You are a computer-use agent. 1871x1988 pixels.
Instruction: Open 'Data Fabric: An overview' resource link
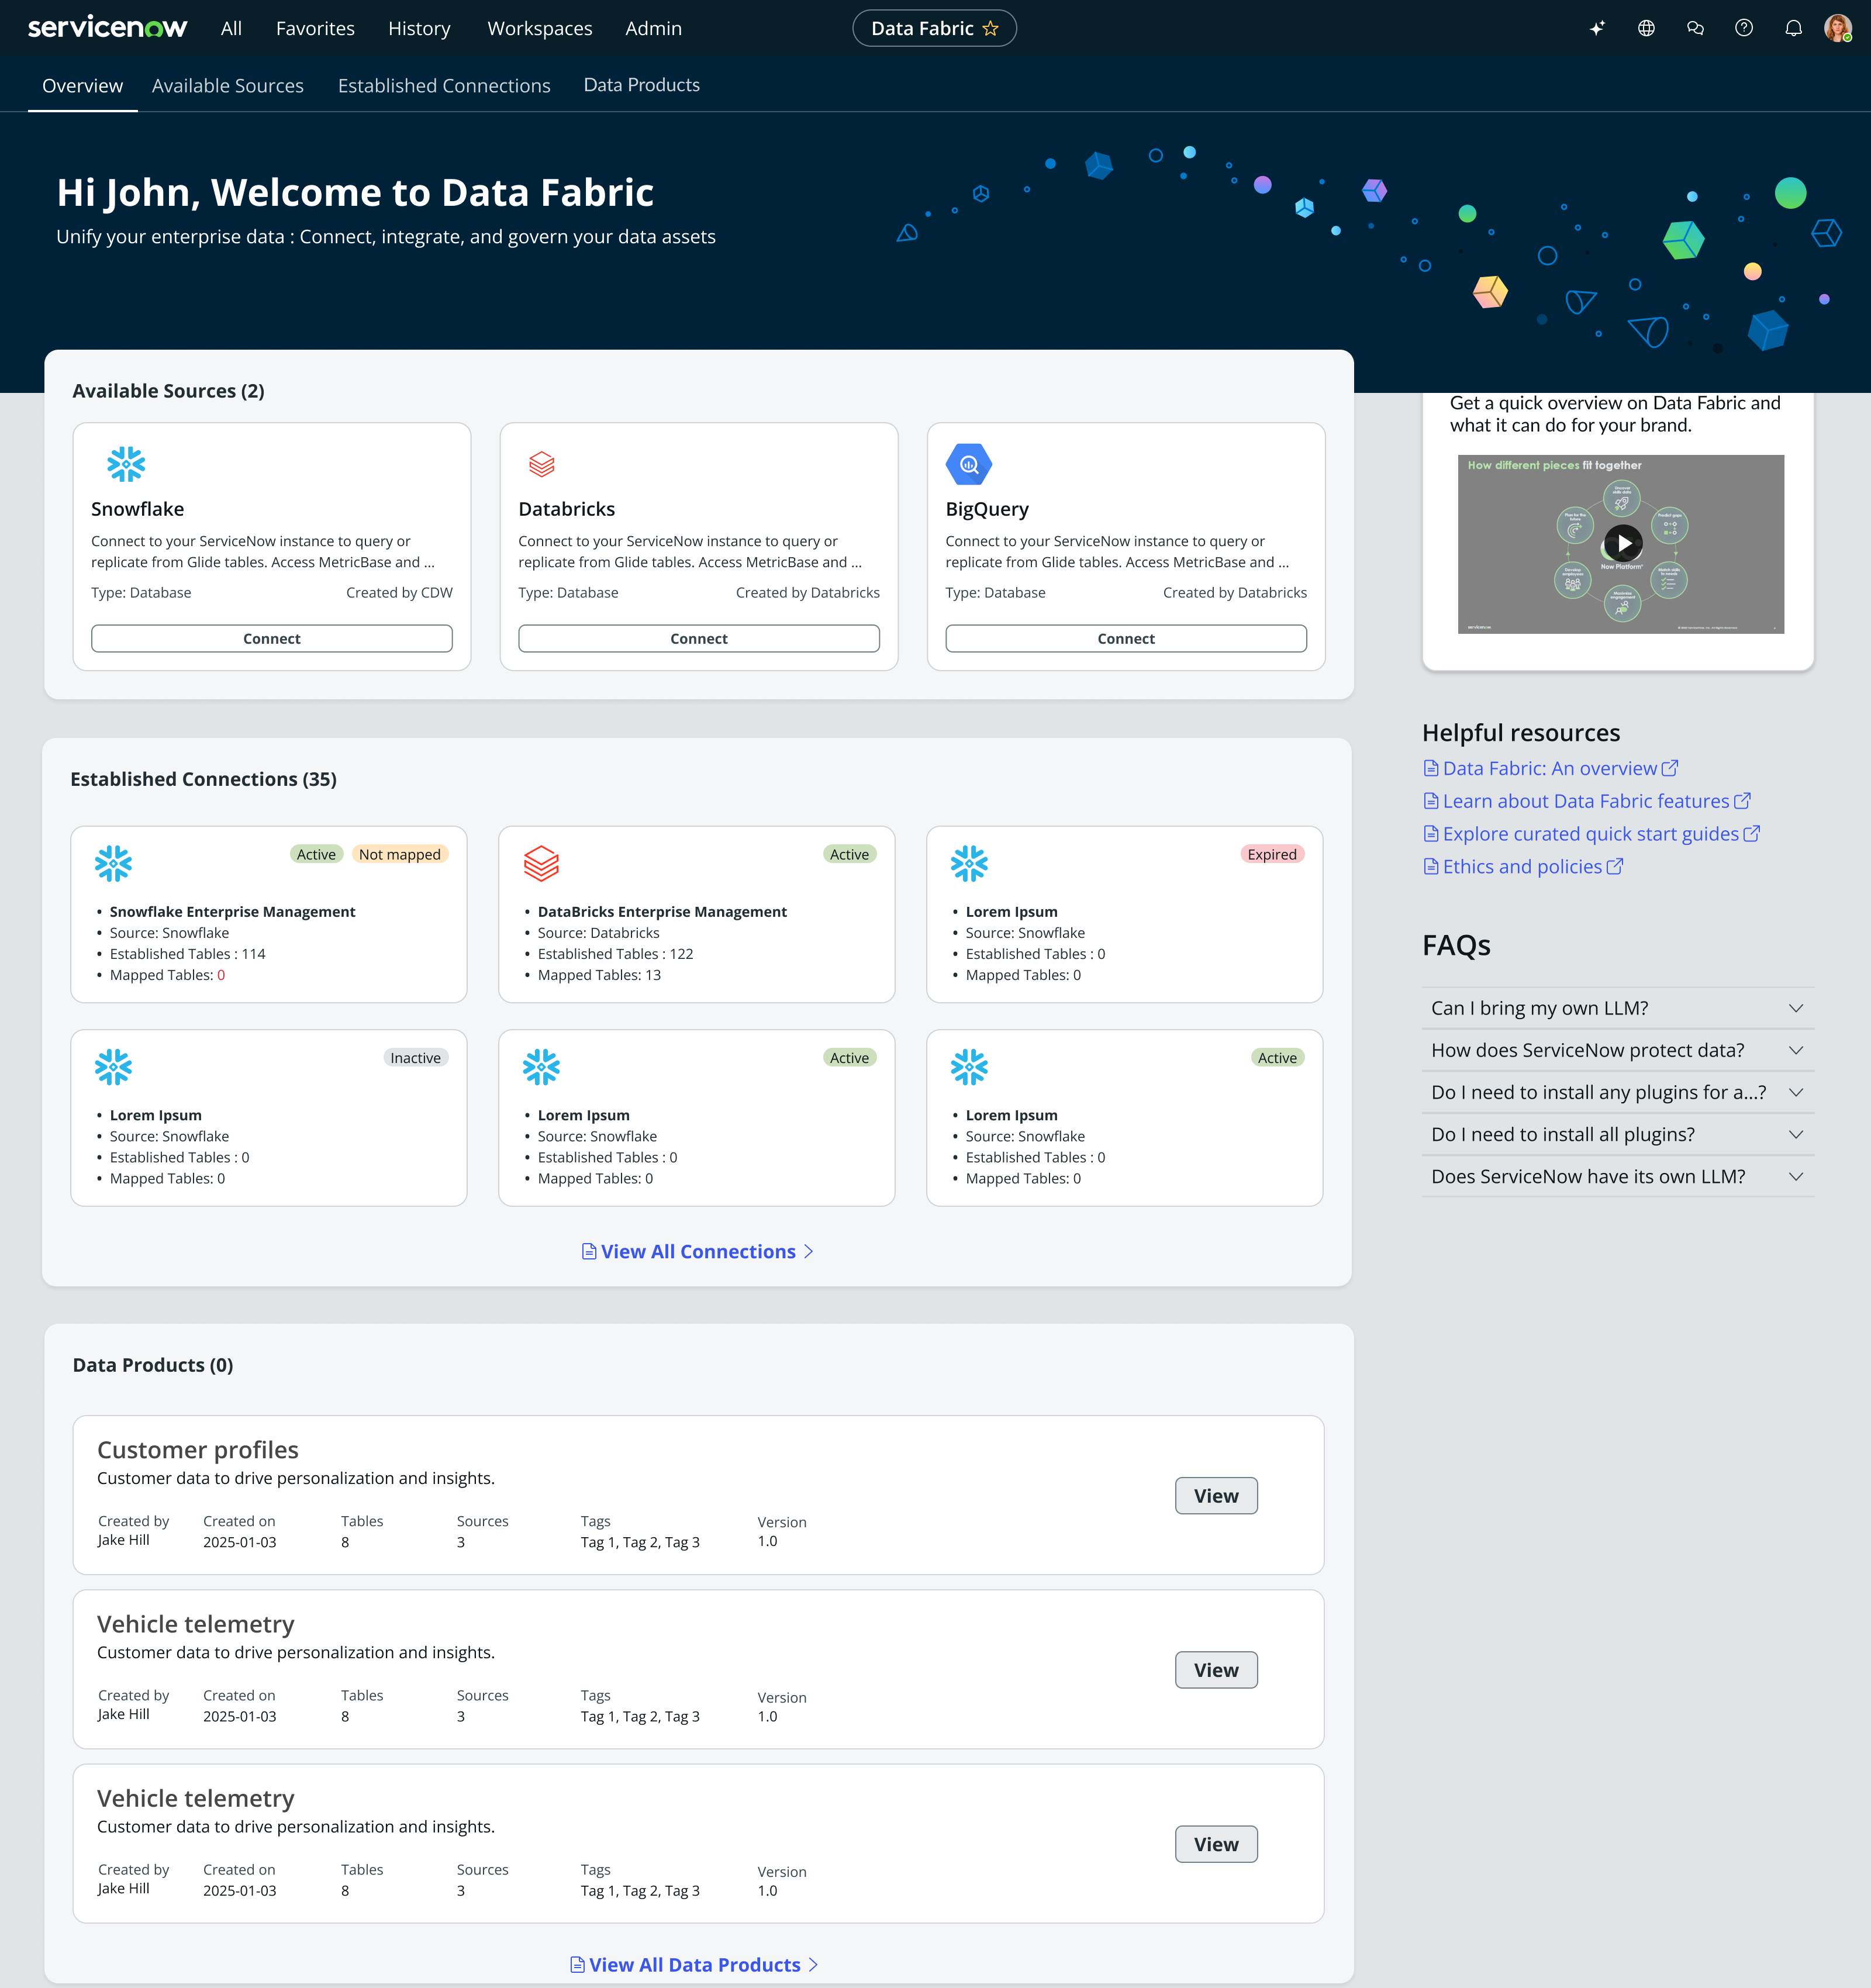coord(1550,768)
